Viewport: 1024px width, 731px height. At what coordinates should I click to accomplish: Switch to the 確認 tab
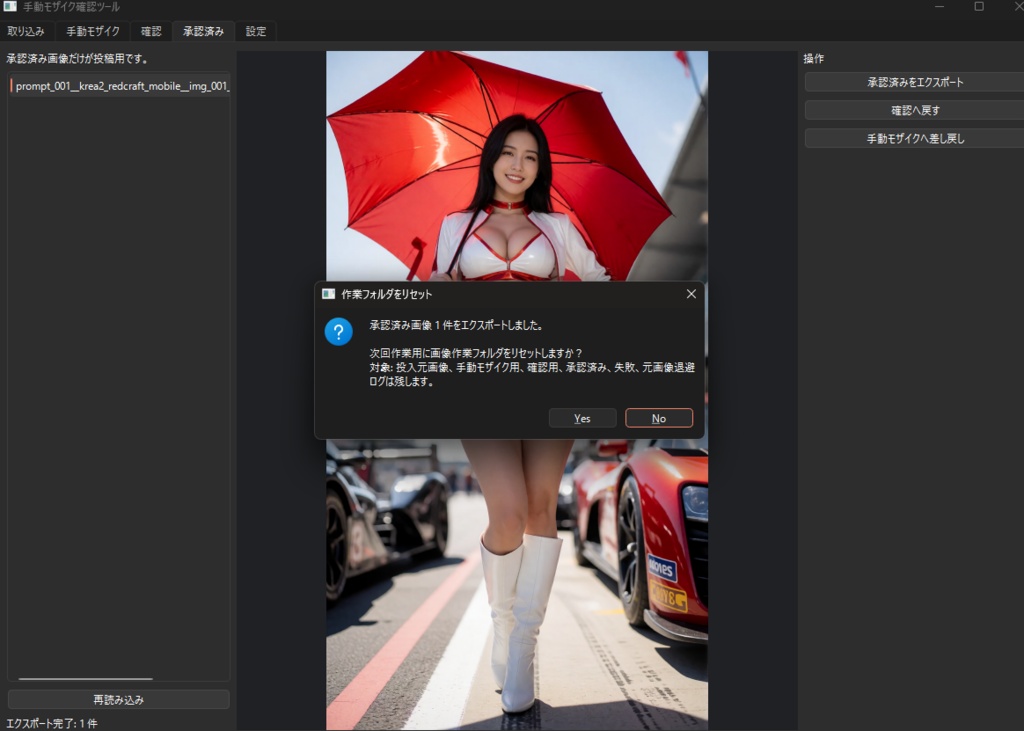151,31
